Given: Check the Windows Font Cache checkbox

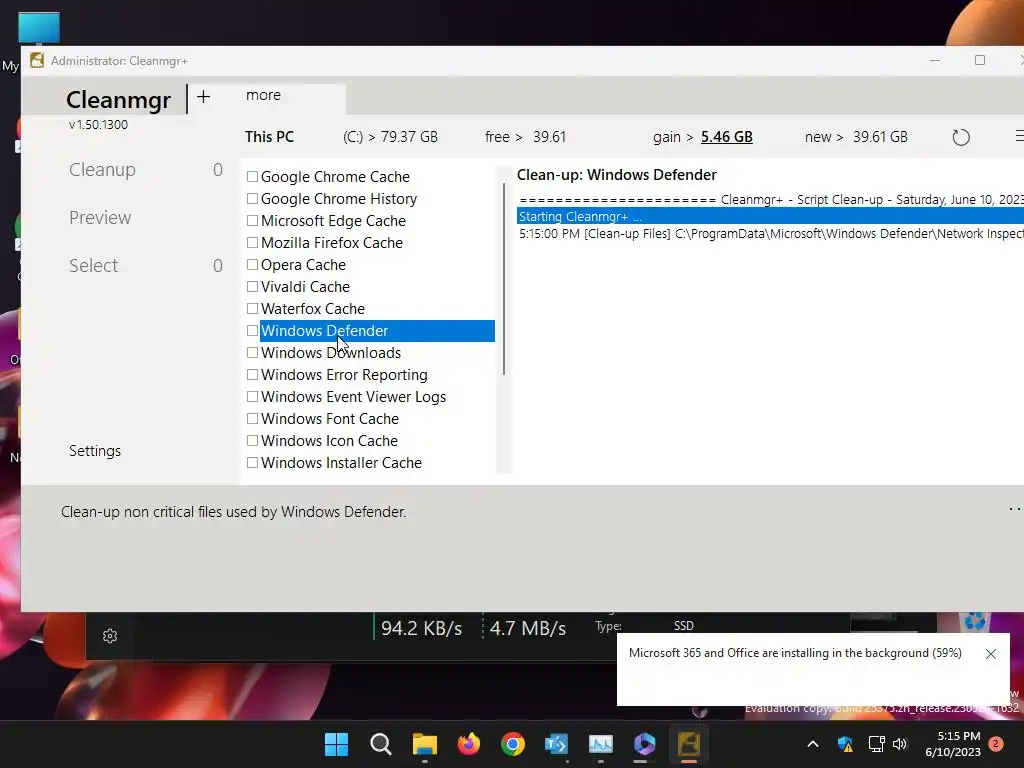Looking at the screenshot, I should [252, 419].
